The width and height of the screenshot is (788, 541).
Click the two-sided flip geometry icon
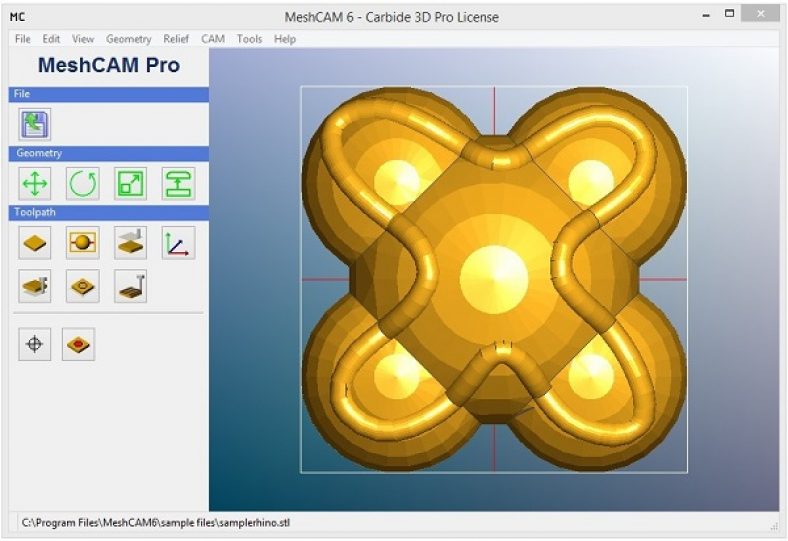point(178,183)
